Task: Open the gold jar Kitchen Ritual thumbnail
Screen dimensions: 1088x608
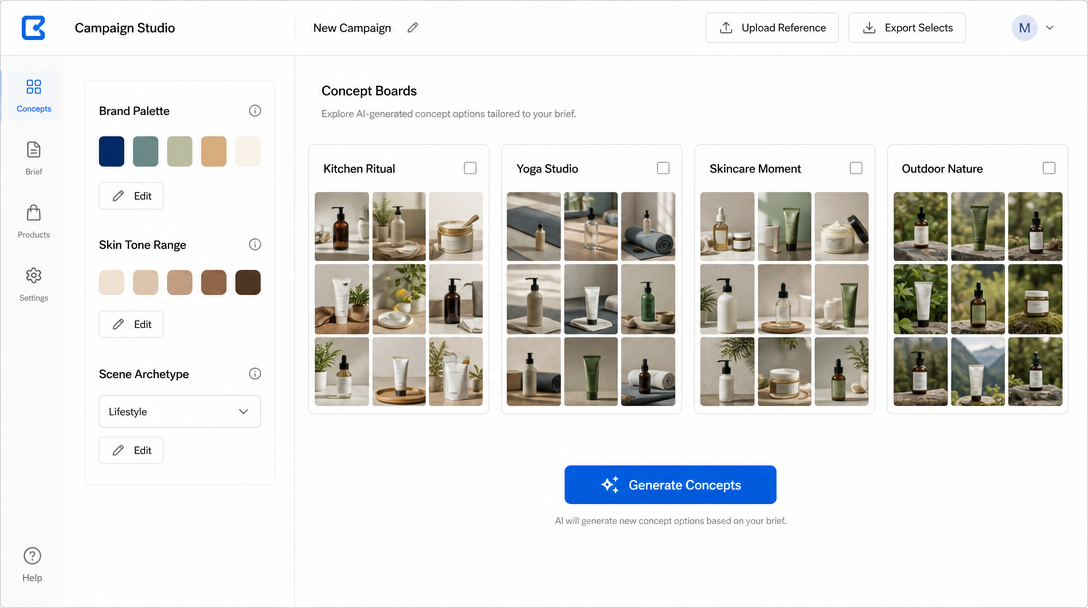Action: [x=456, y=226]
